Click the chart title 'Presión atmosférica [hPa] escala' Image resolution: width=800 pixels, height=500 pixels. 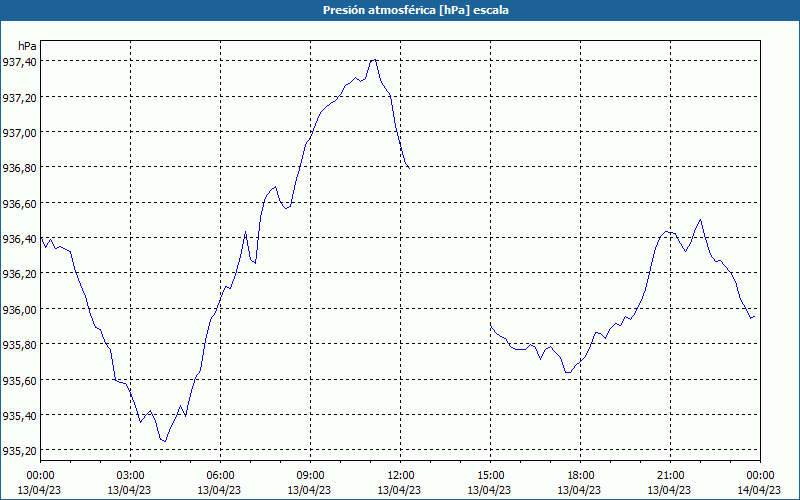(415, 10)
